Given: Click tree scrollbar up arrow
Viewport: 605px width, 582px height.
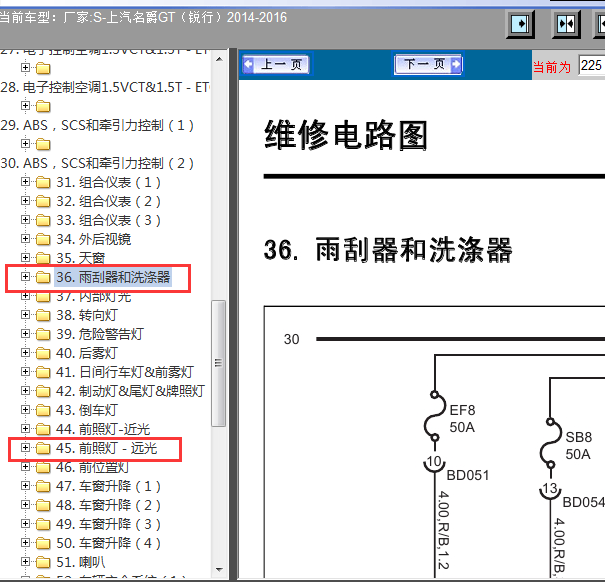Looking at the screenshot, I should tap(219, 59).
